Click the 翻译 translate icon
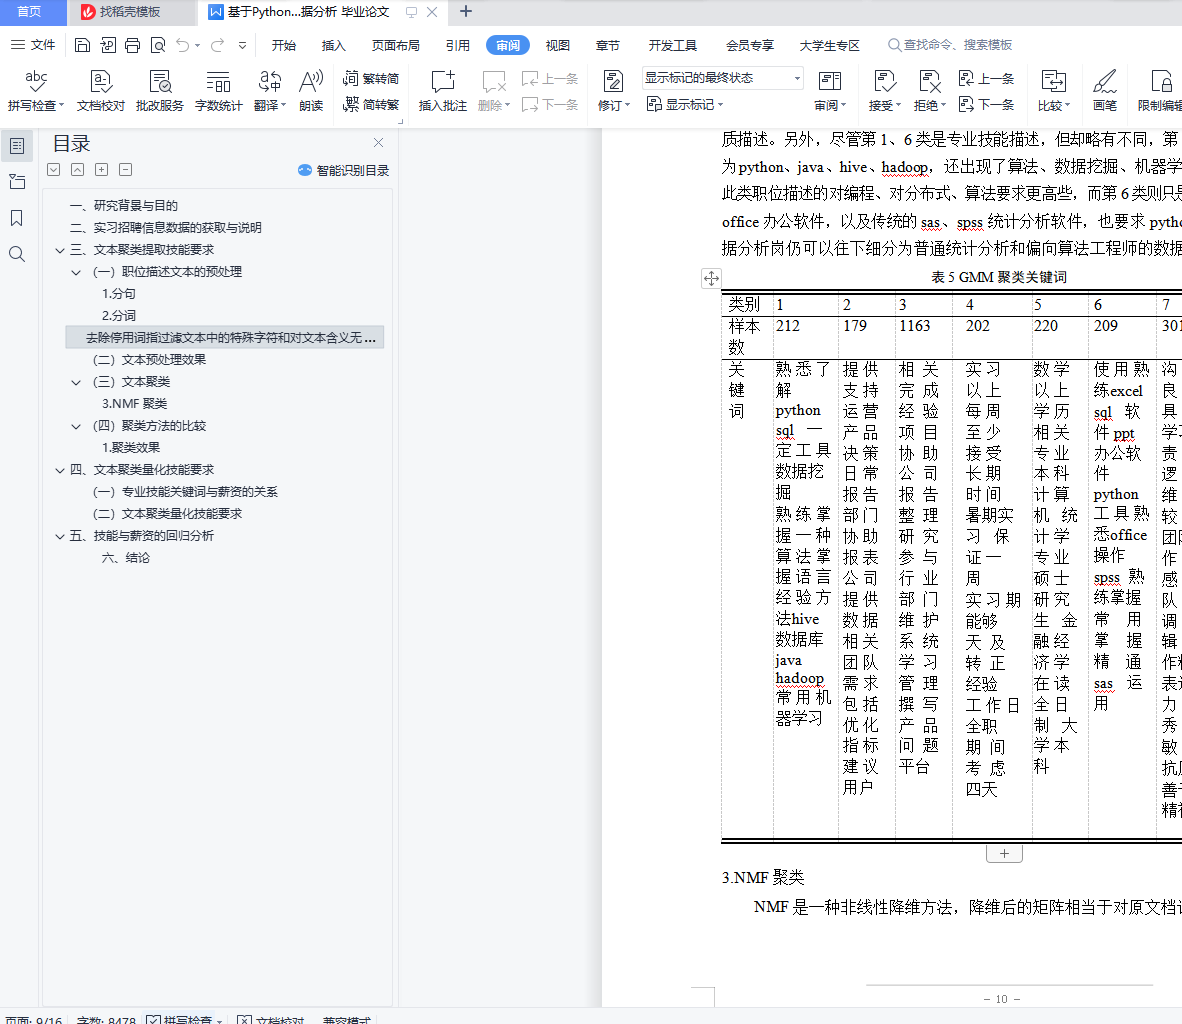 pyautogui.click(x=269, y=81)
